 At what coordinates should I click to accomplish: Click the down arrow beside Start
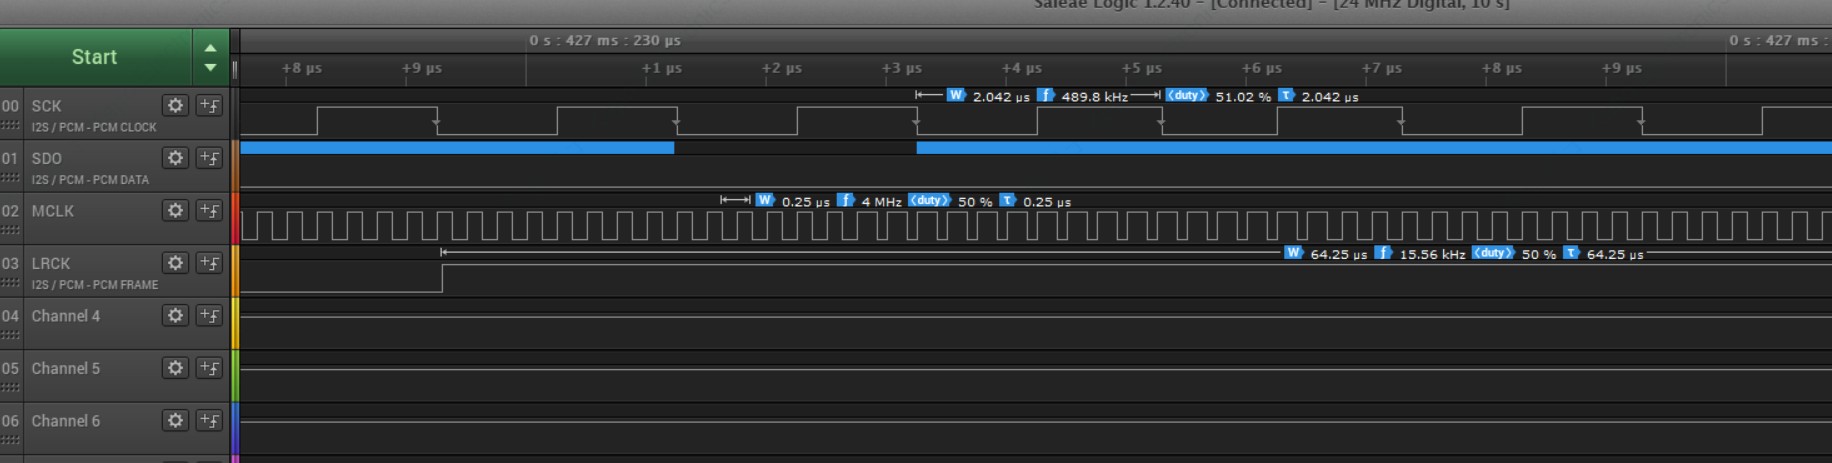pos(210,68)
